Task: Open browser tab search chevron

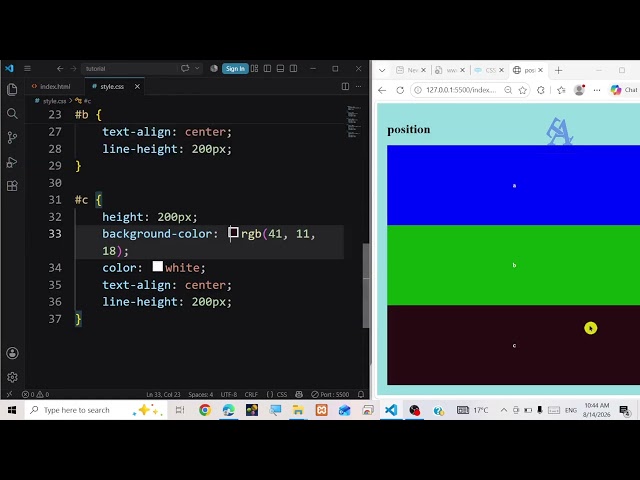Action: click(x=382, y=70)
